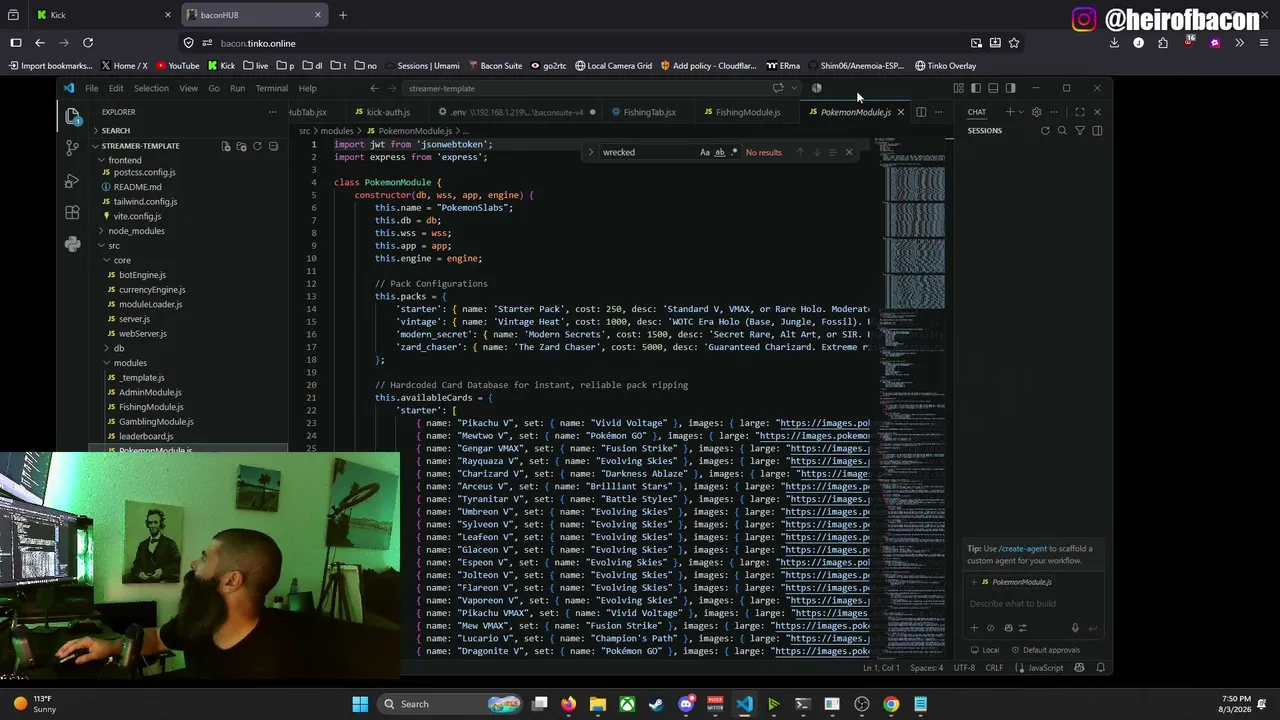Filter the chat sessions
Viewport: 1280px width, 720px height.
pos(1079,131)
